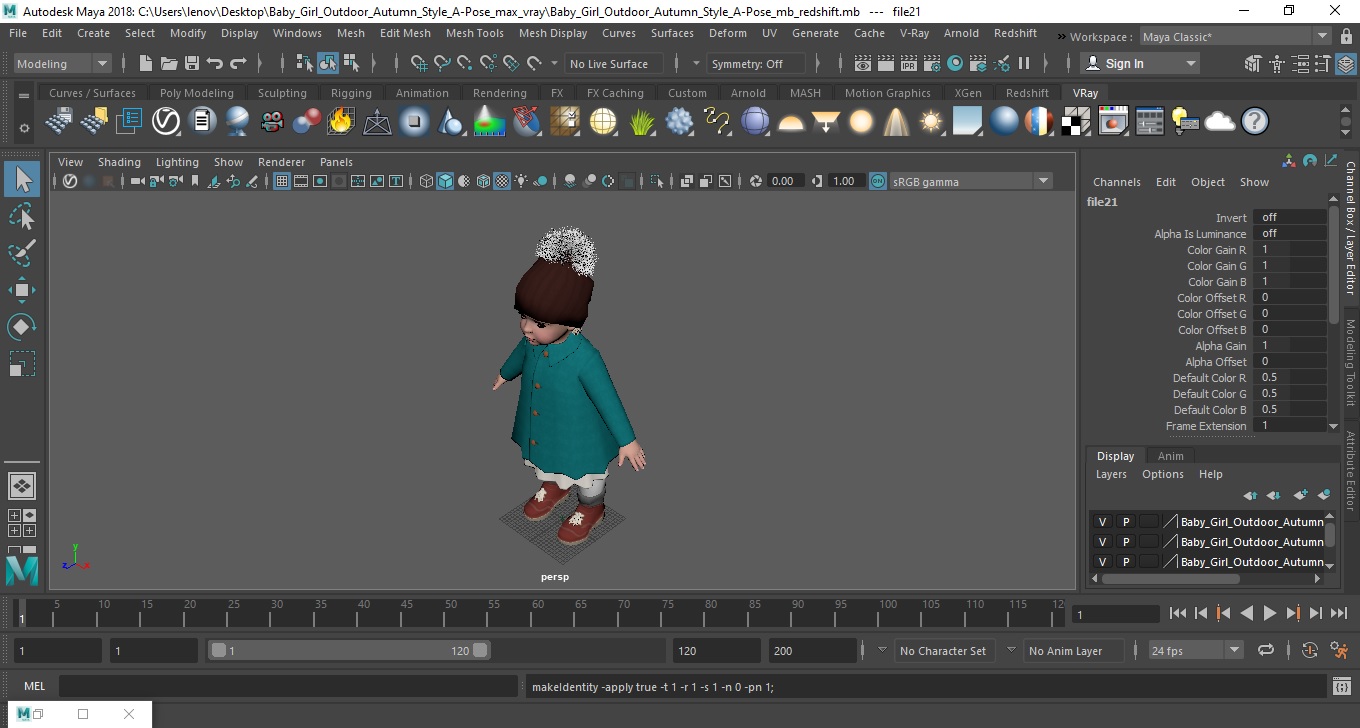Toggle playback loop button
1360x728 pixels.
point(1266,650)
